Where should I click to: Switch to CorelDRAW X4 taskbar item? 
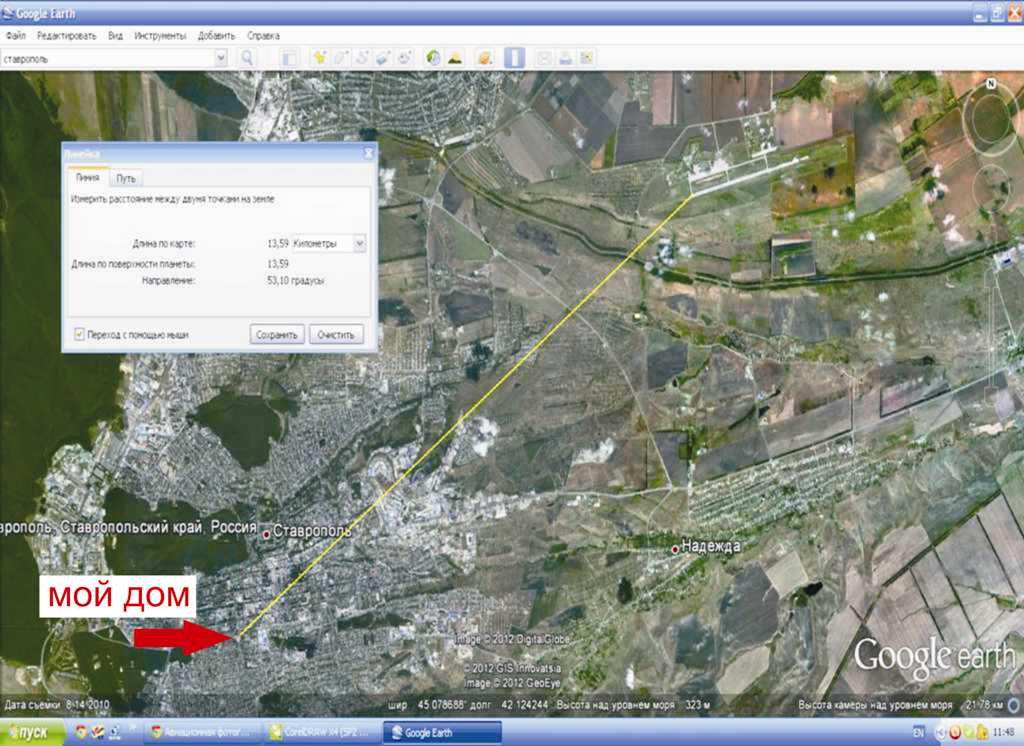[x=320, y=732]
